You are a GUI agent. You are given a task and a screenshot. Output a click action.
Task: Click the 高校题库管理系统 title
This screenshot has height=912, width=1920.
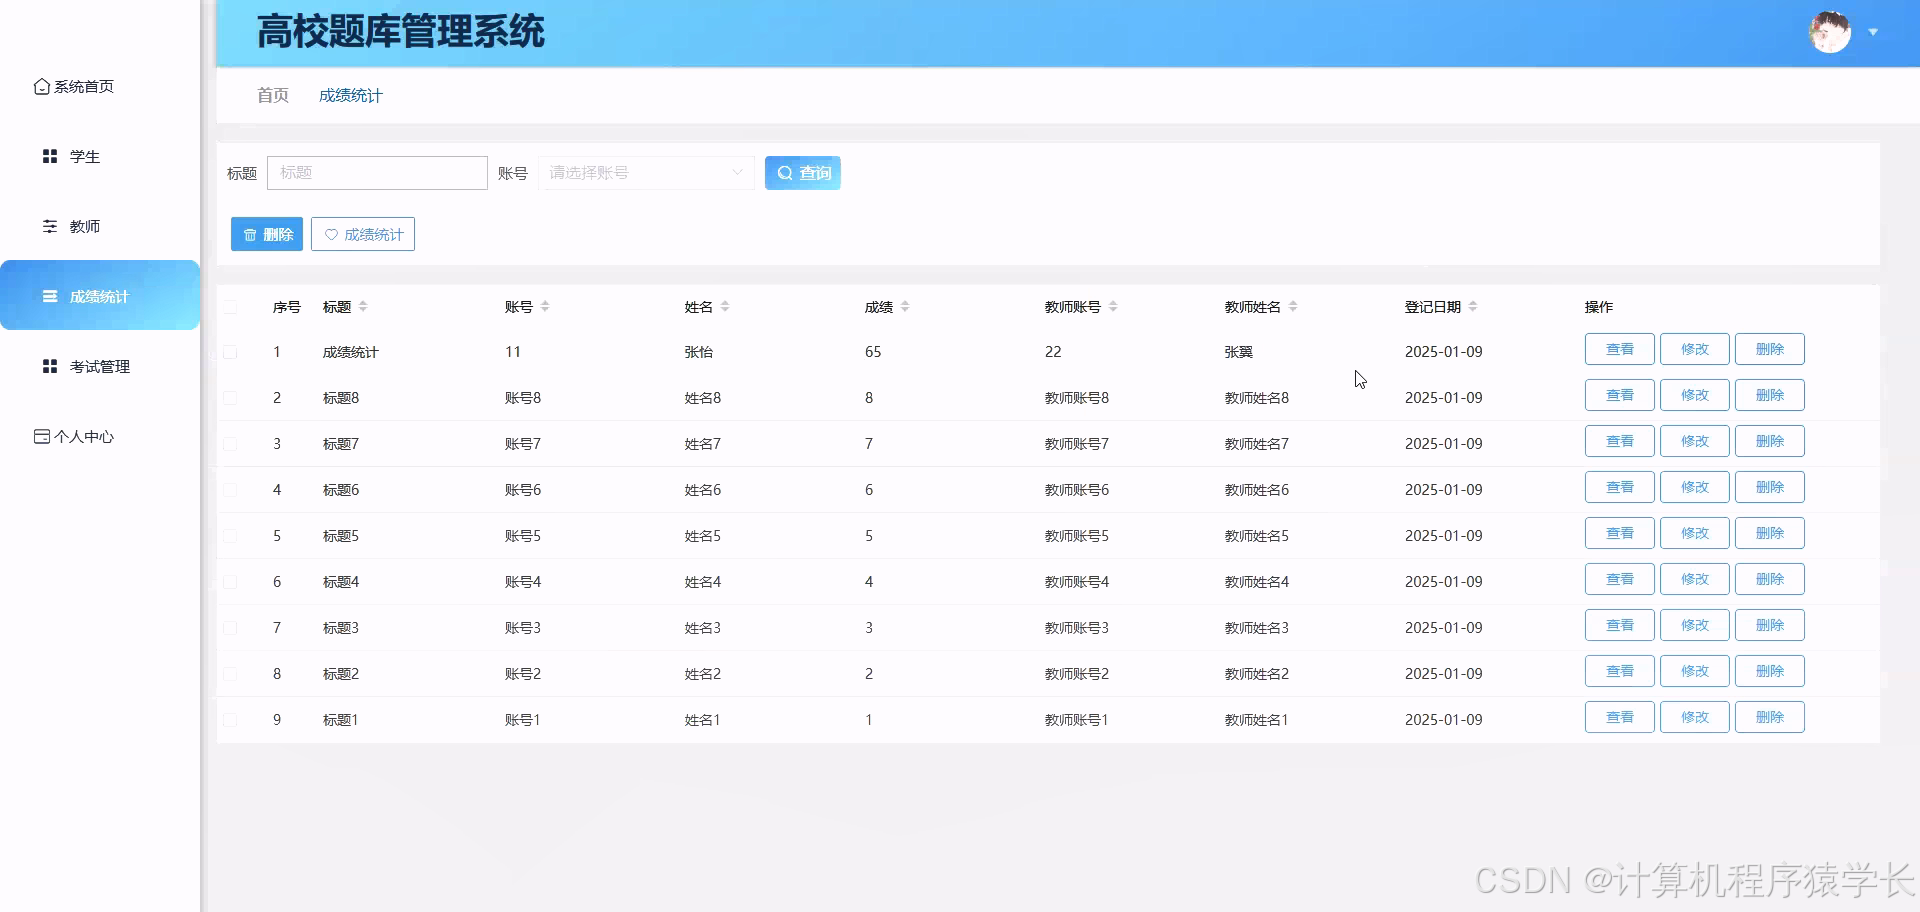(x=401, y=32)
